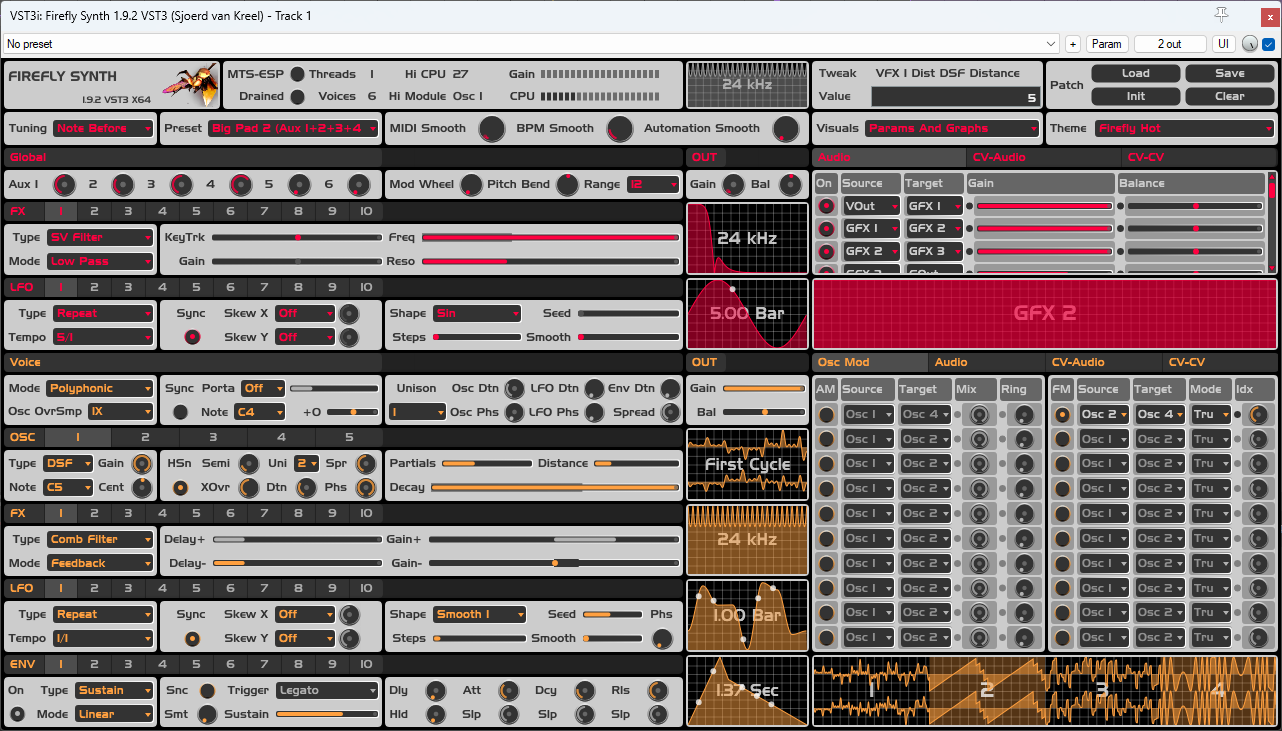Click the Aux 1 knob
Image resolution: width=1282 pixels, height=731 pixels.
click(x=64, y=185)
